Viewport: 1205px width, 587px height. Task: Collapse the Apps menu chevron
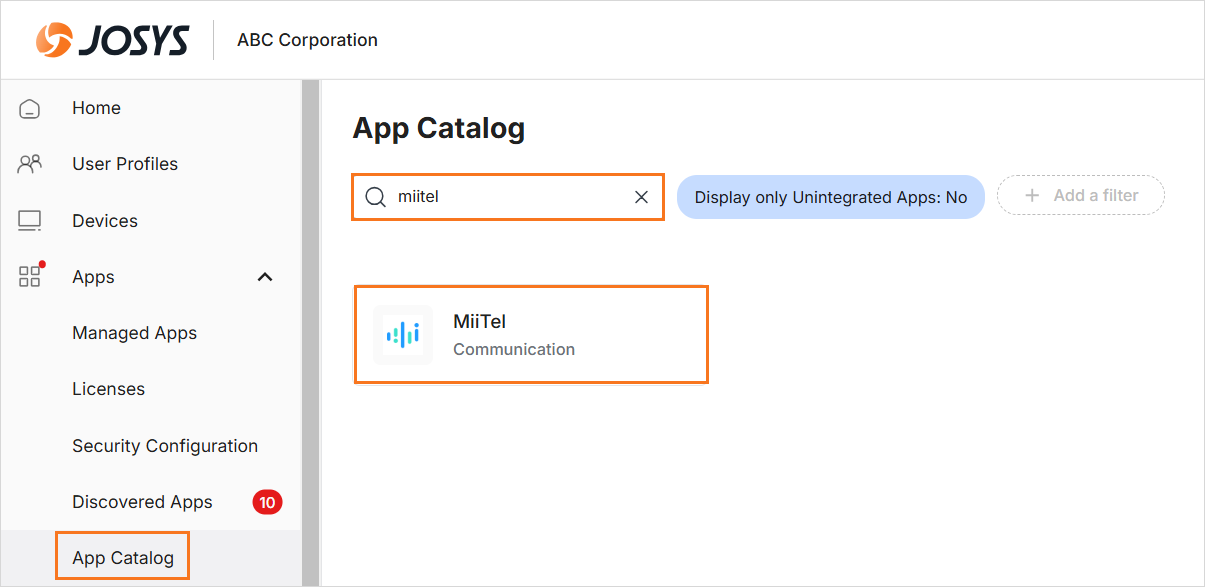point(265,277)
